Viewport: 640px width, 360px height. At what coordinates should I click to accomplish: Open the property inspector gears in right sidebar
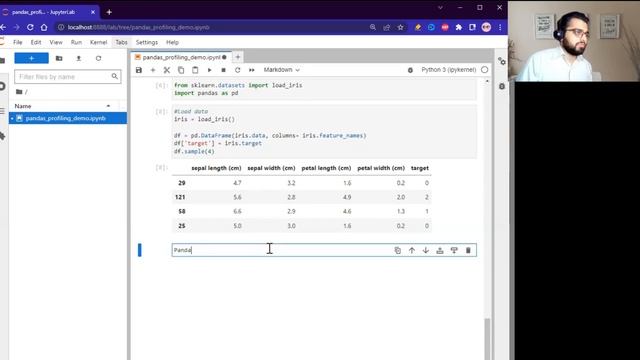[502, 62]
